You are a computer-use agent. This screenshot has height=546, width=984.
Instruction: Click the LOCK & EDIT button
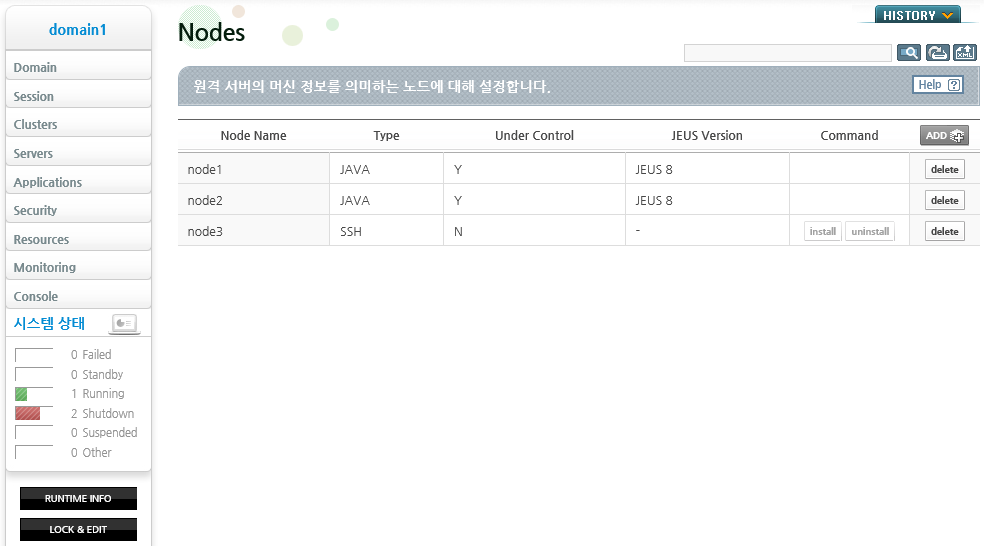point(78,529)
